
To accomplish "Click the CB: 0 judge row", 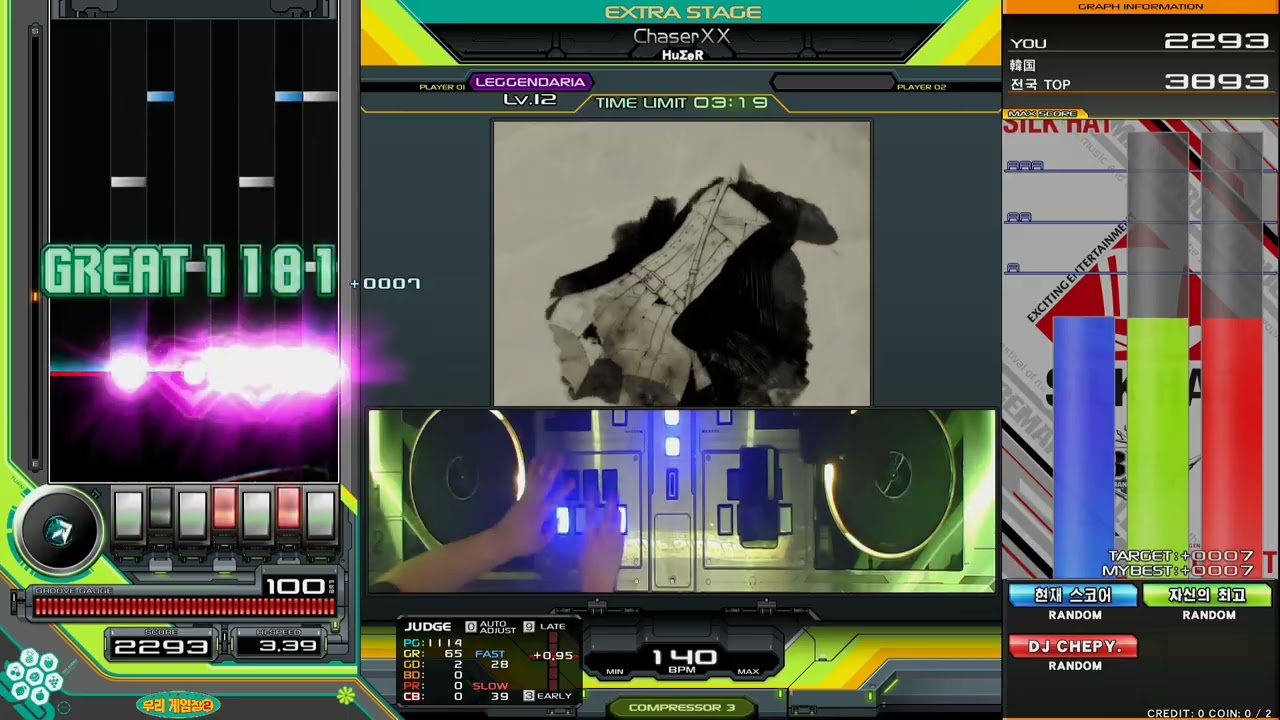I will [433, 696].
